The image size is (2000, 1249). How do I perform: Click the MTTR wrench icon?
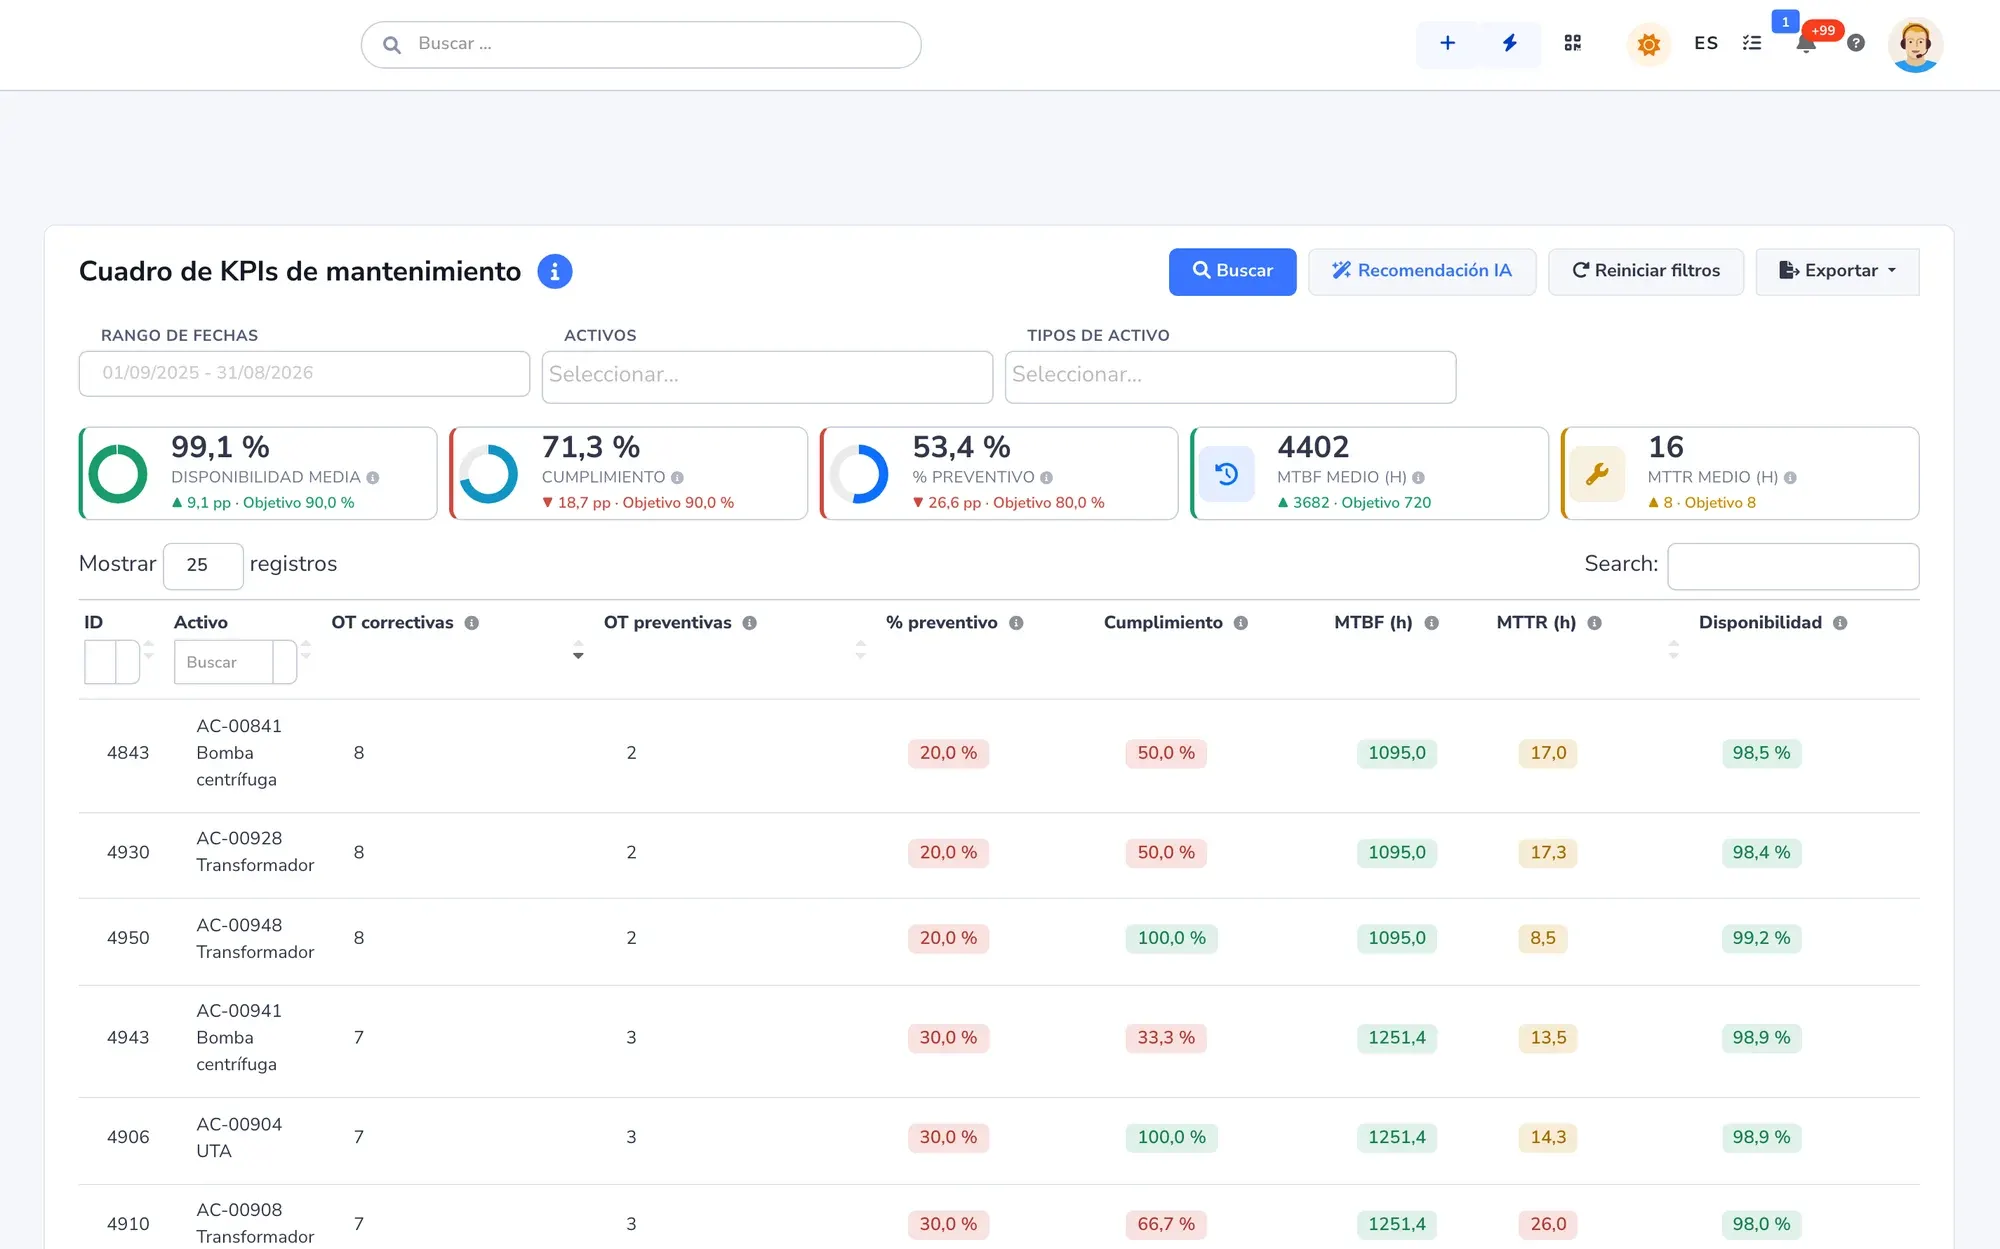coord(1597,474)
